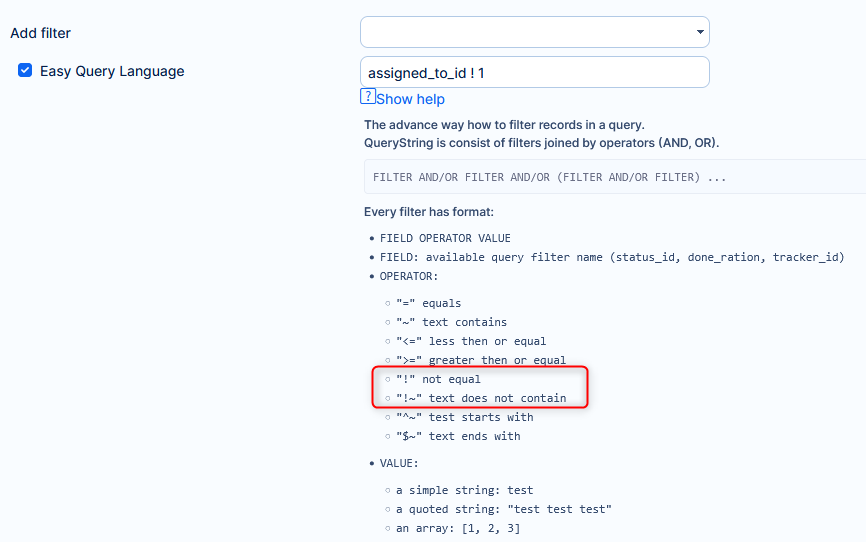The image size is (866, 542).
Task: Uncheck the Easy Query Language checkbox
Action: (26, 71)
